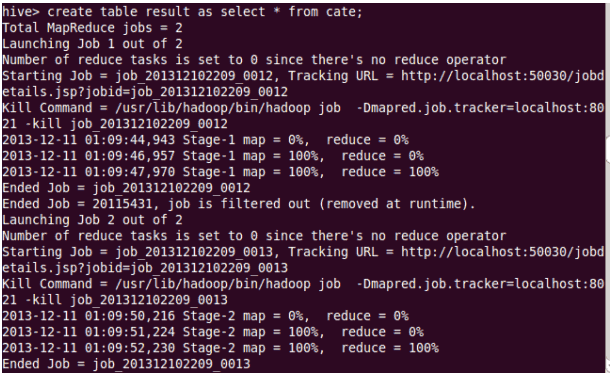Click '-kill job_201312102209_0012' text
This screenshot has height=375, width=612.
126,124
